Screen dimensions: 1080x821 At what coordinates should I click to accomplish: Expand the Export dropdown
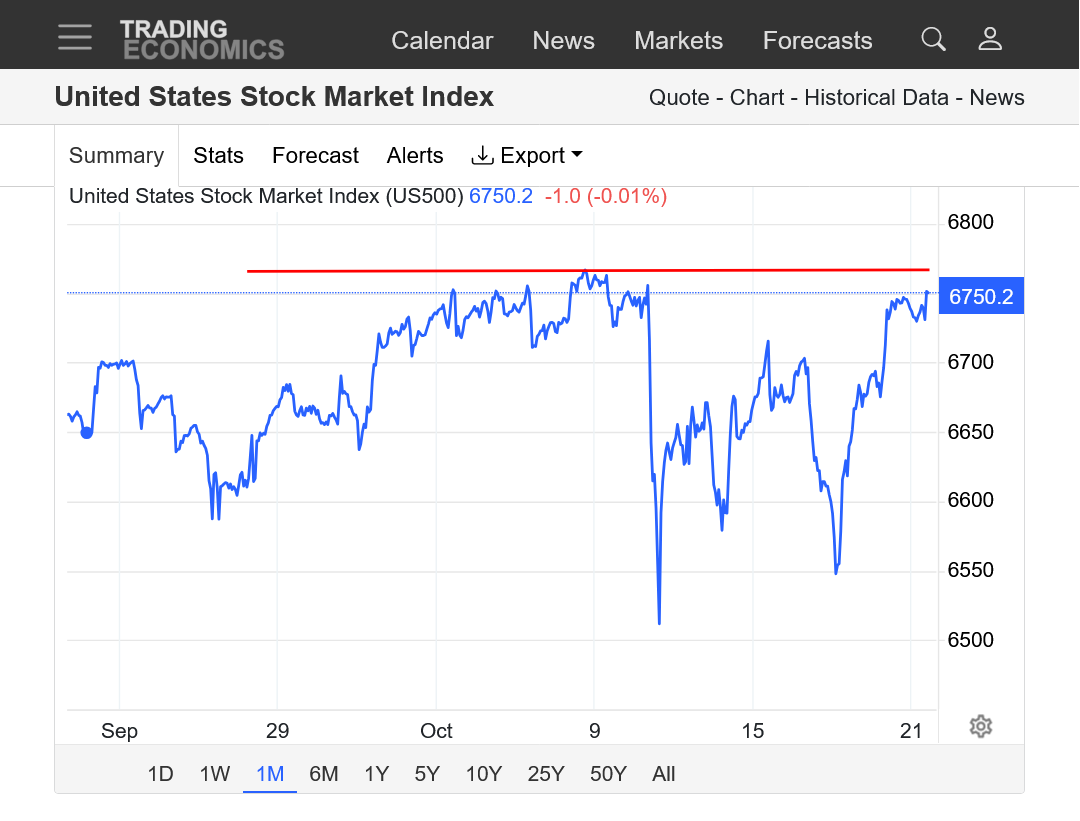pos(527,155)
